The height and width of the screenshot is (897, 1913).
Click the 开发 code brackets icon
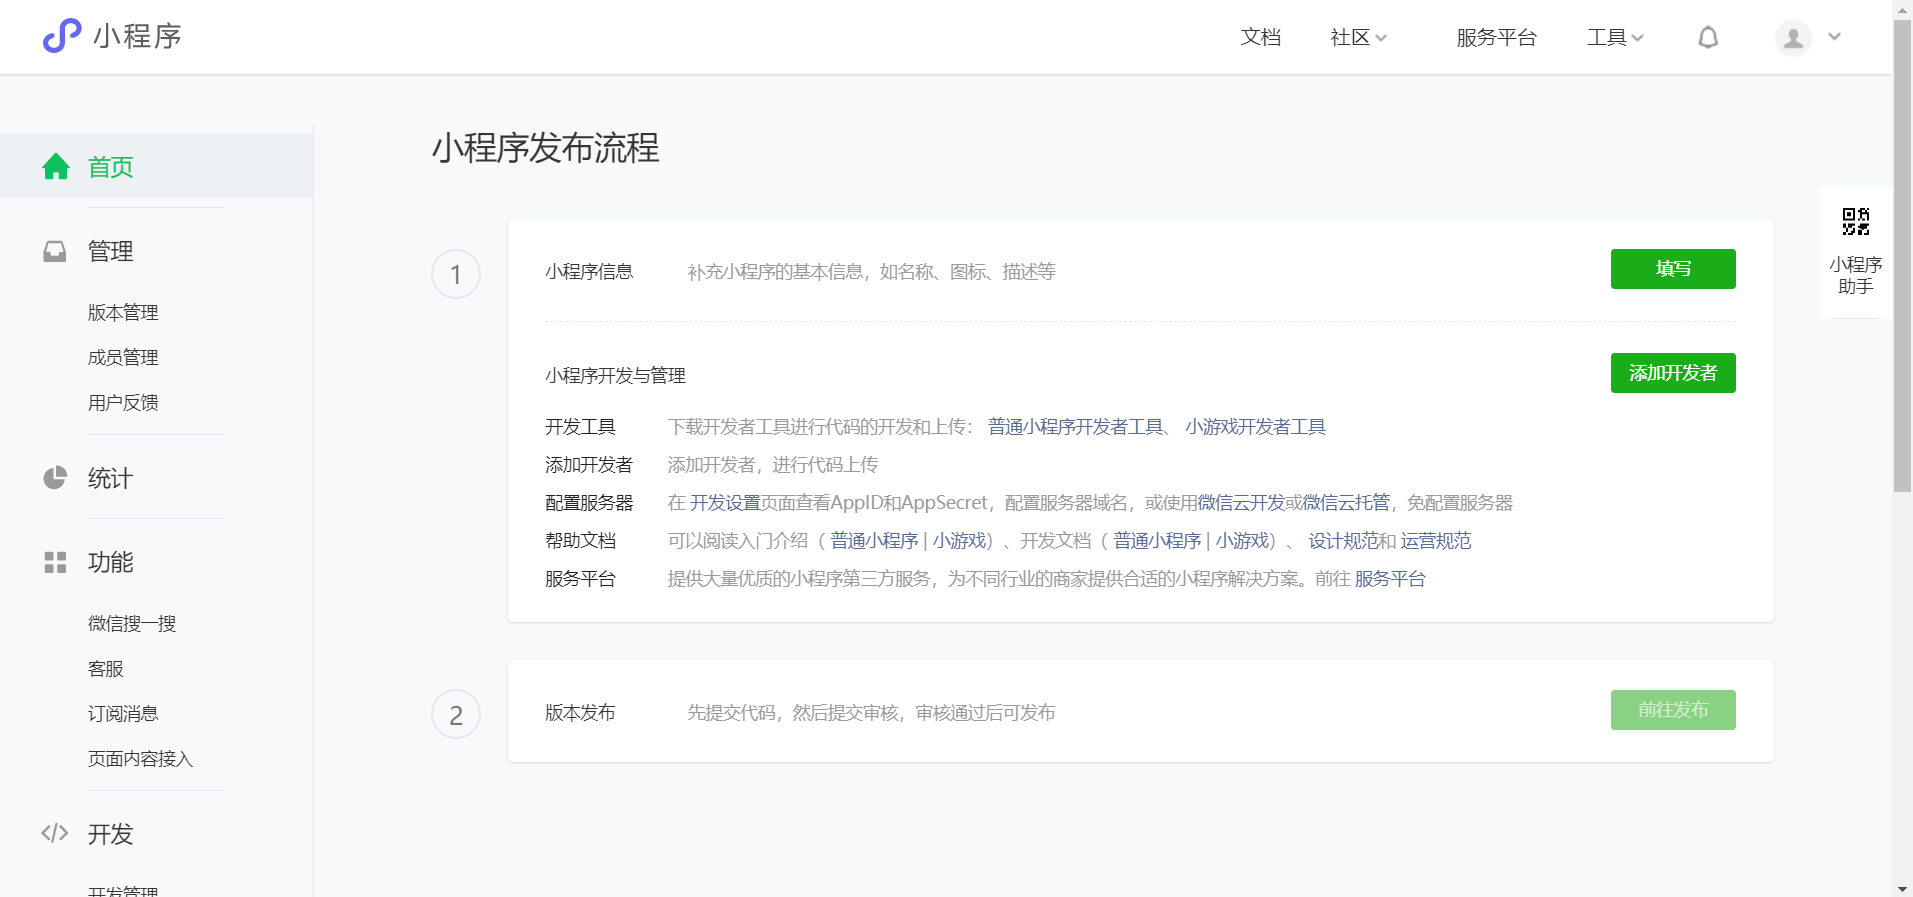point(55,833)
